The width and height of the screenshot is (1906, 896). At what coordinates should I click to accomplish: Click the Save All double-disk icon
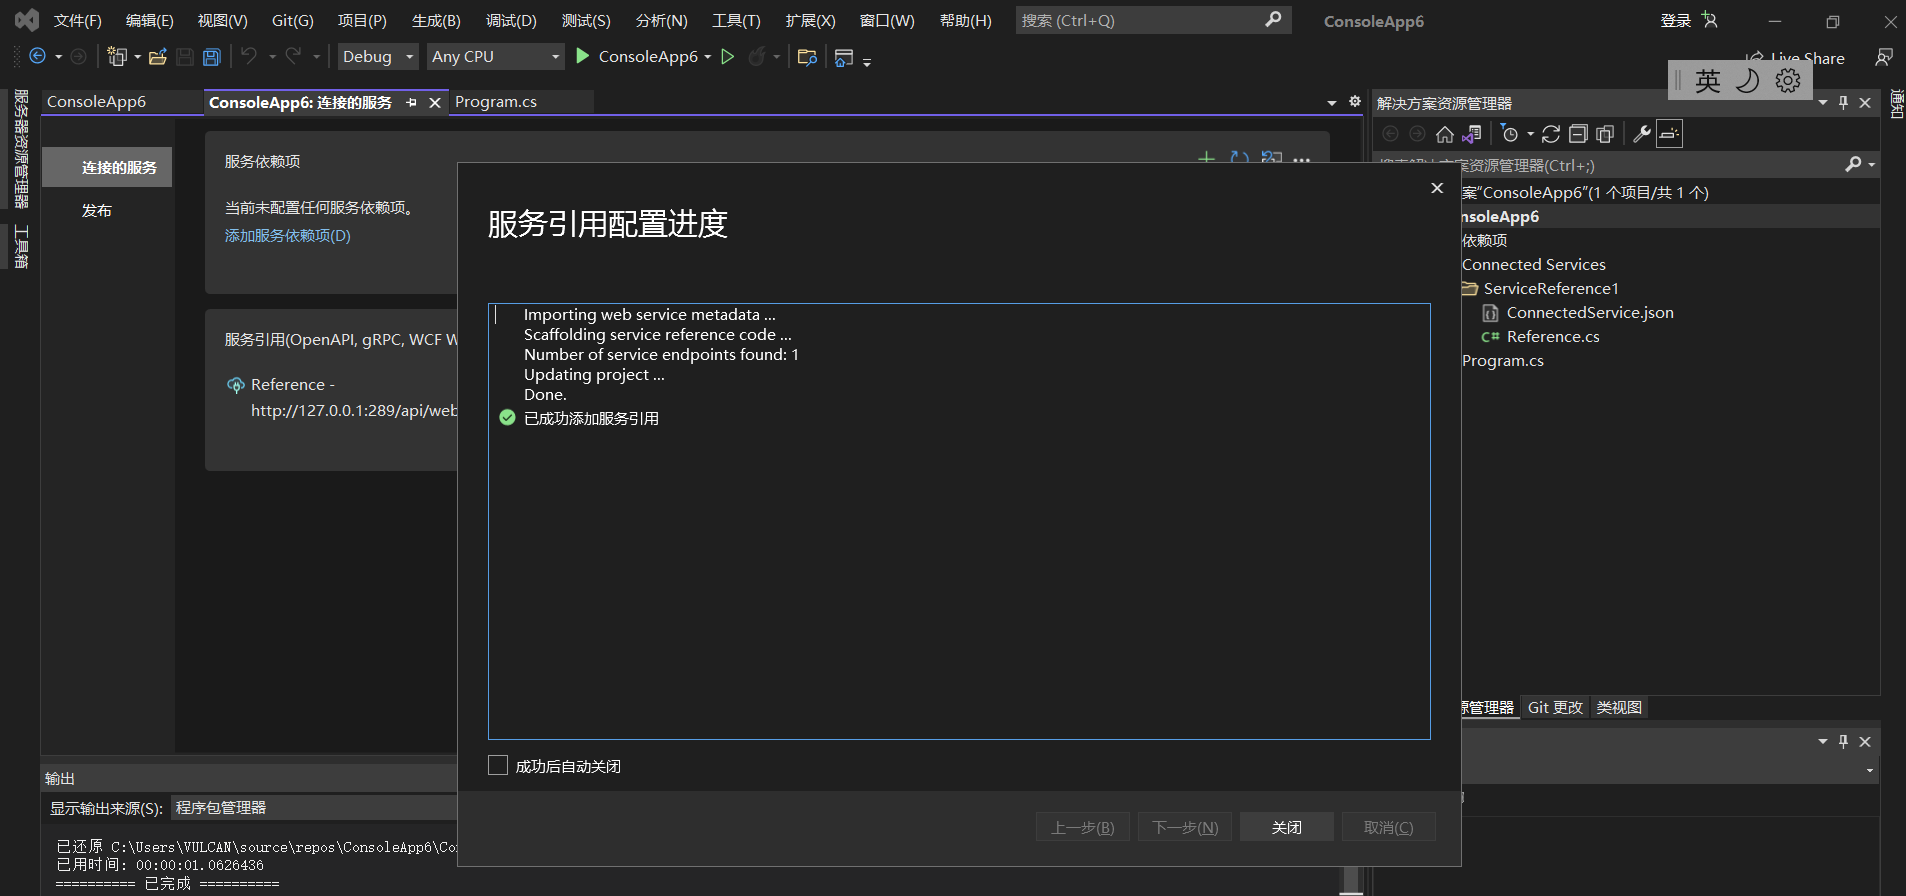pos(211,57)
